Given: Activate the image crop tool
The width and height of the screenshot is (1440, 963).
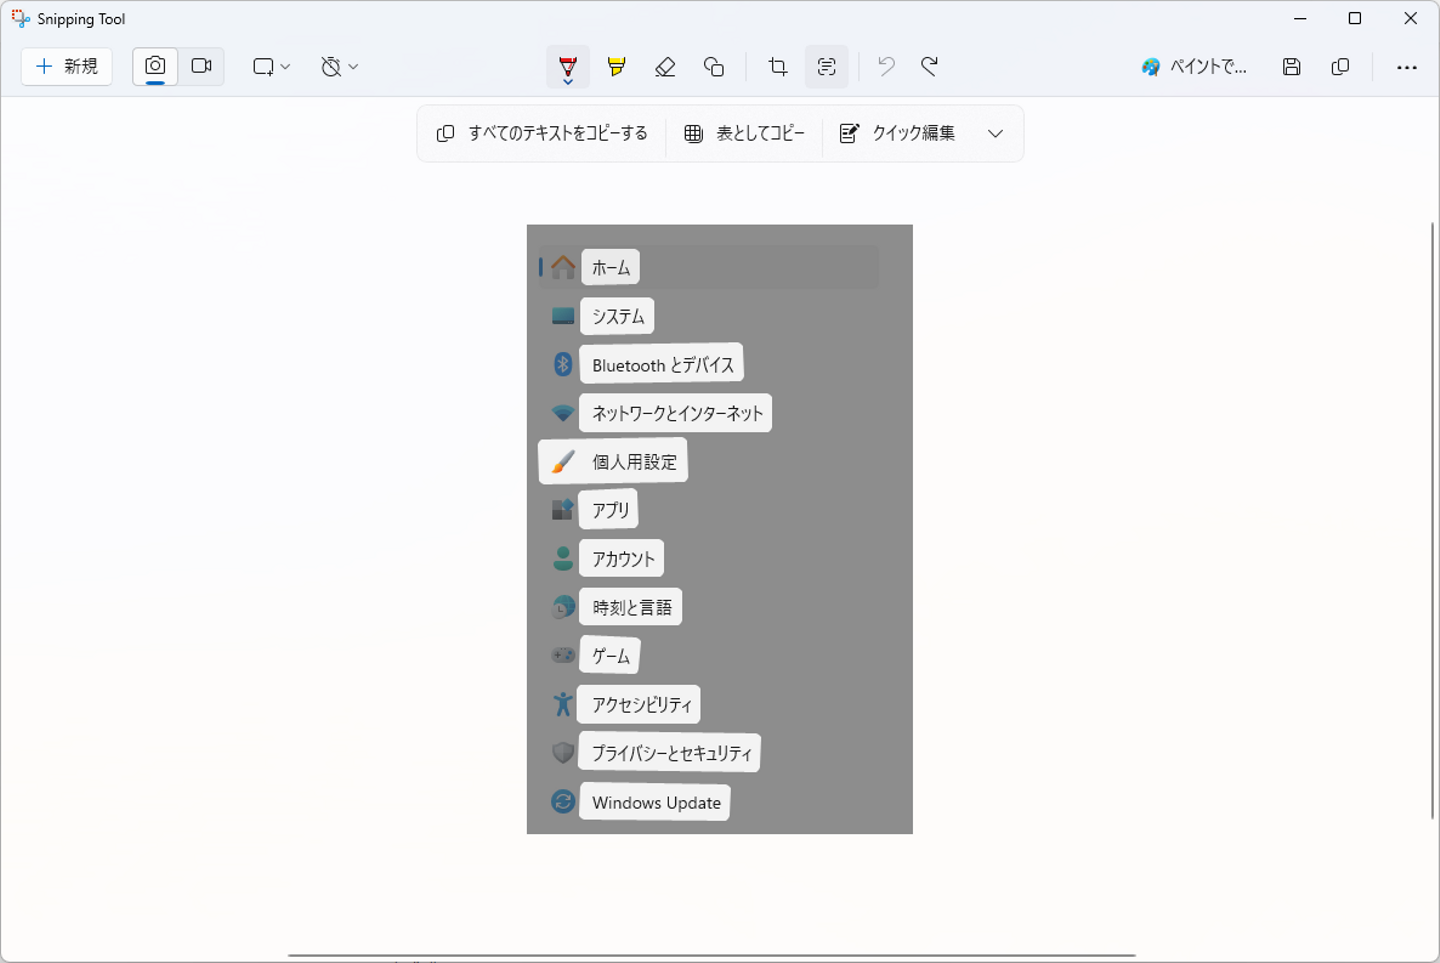Looking at the screenshot, I should (778, 67).
